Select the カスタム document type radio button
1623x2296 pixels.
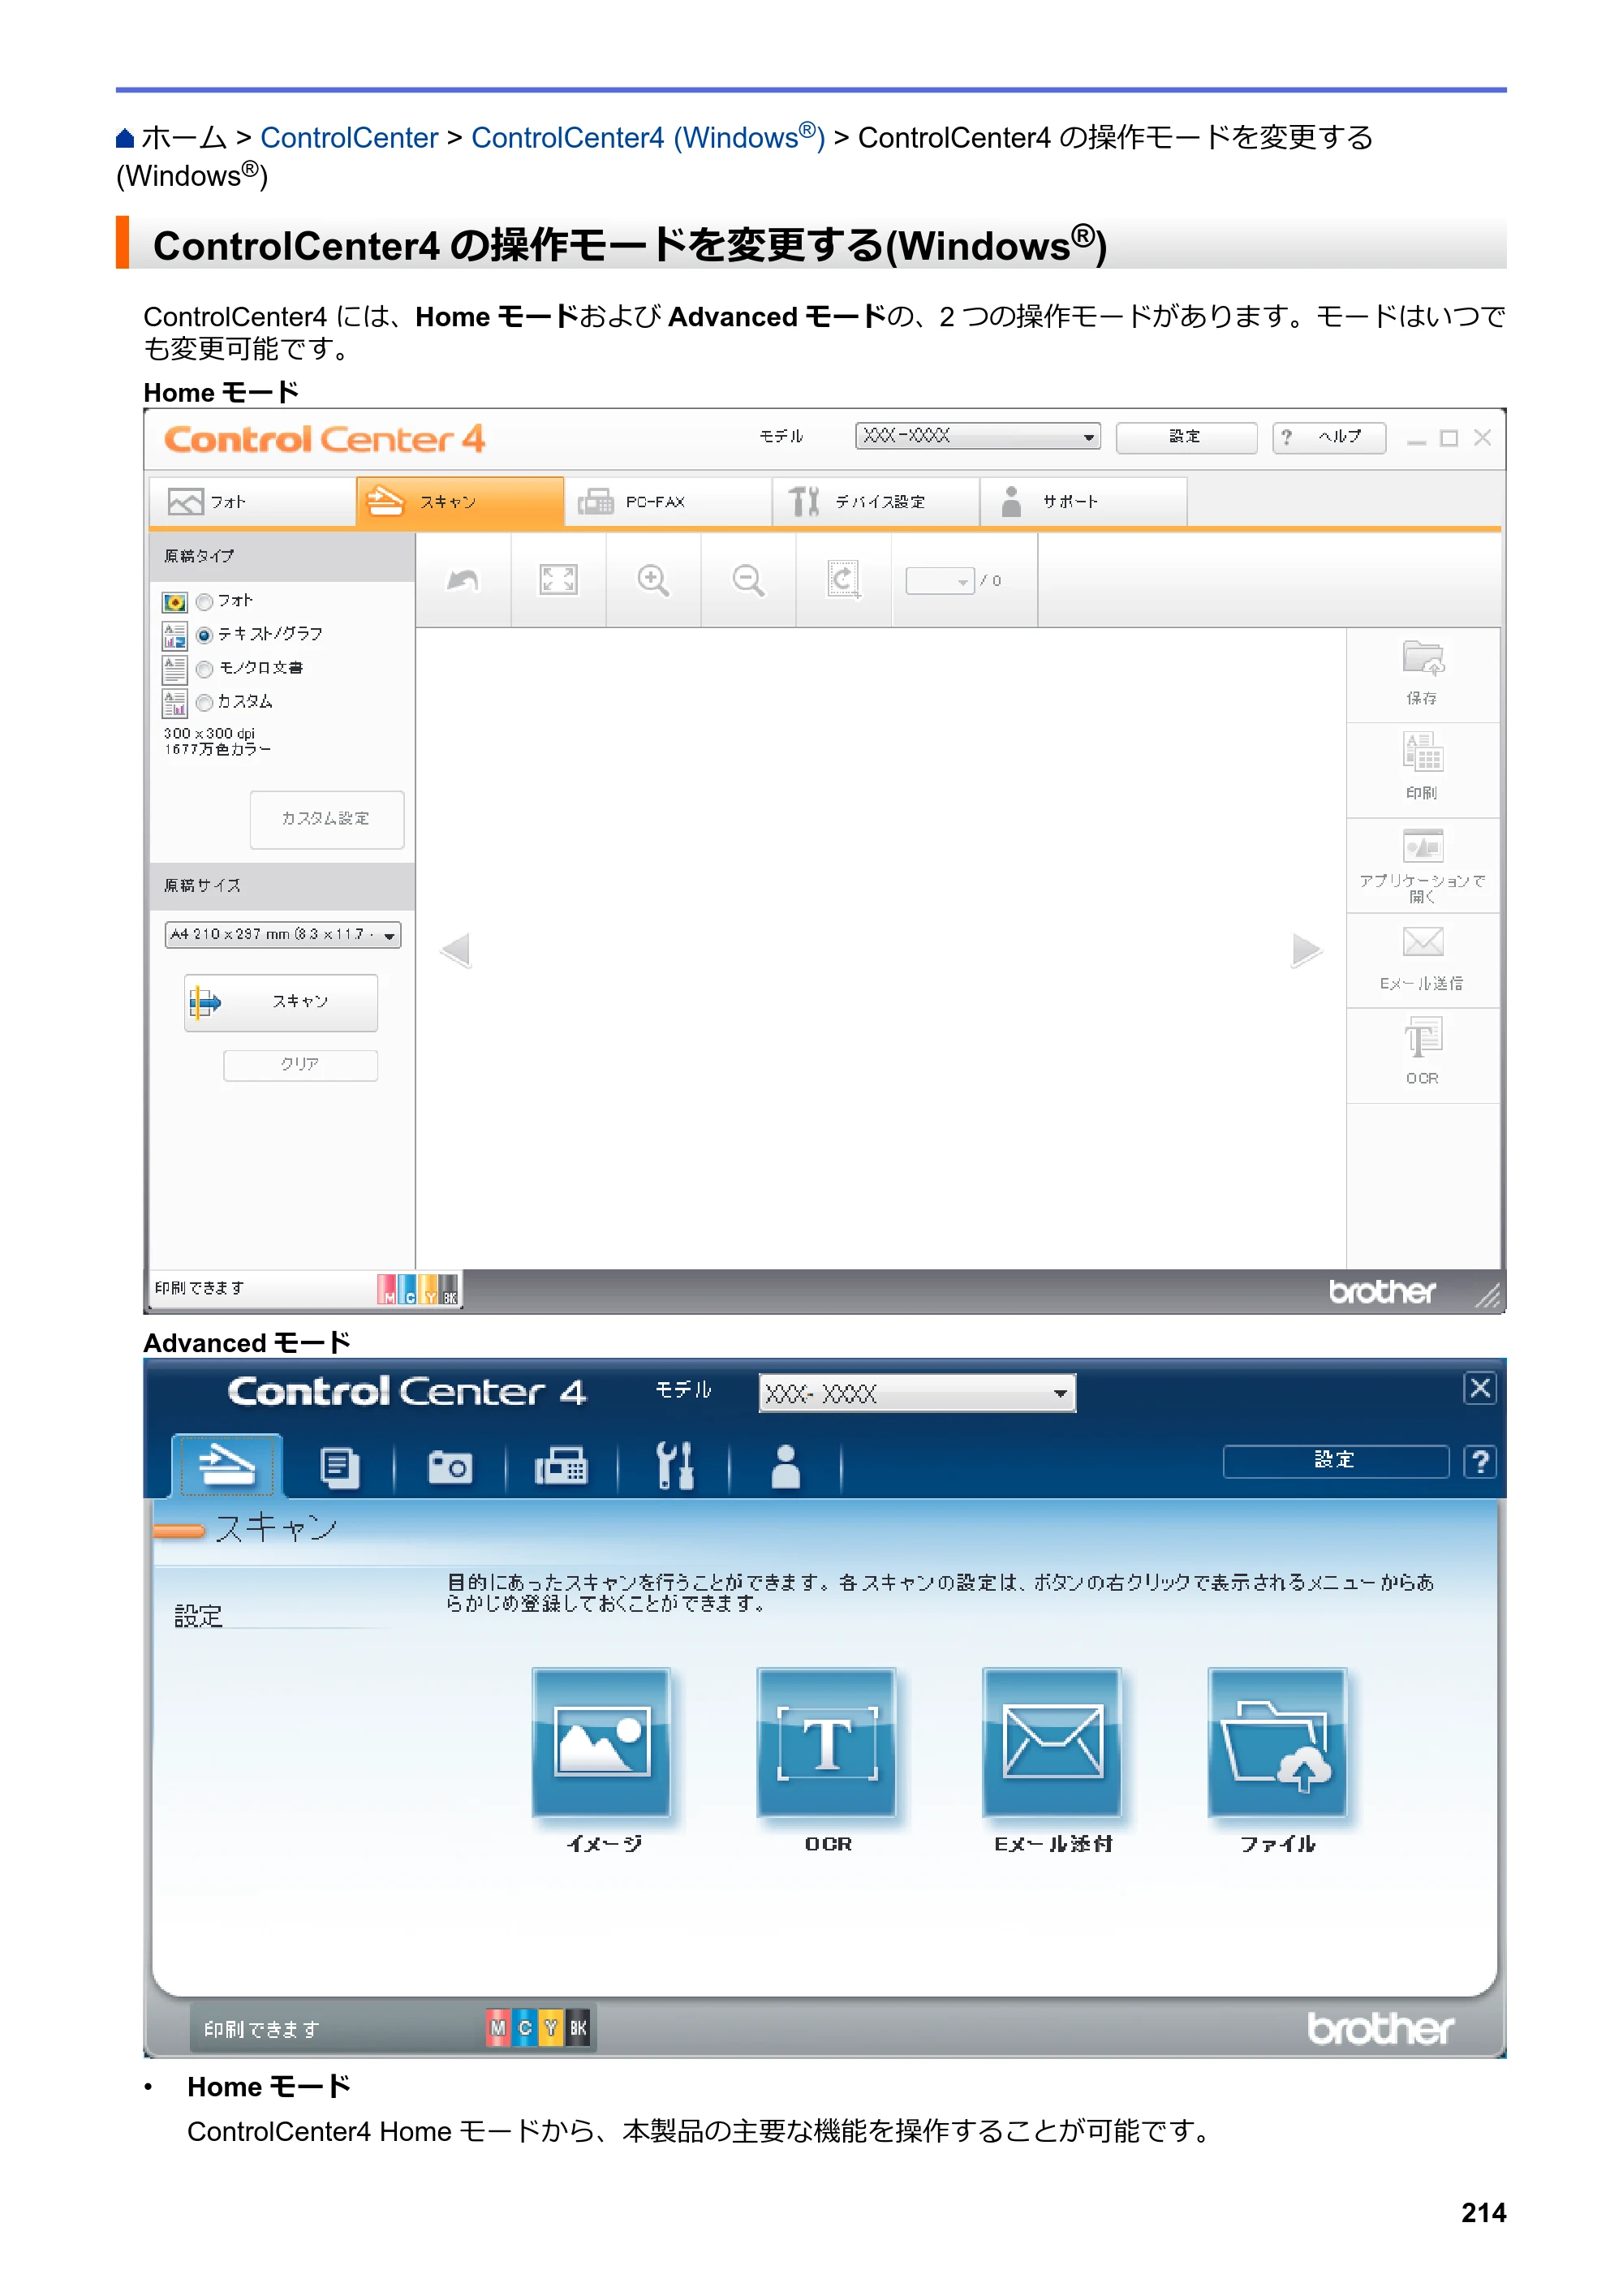[x=205, y=703]
